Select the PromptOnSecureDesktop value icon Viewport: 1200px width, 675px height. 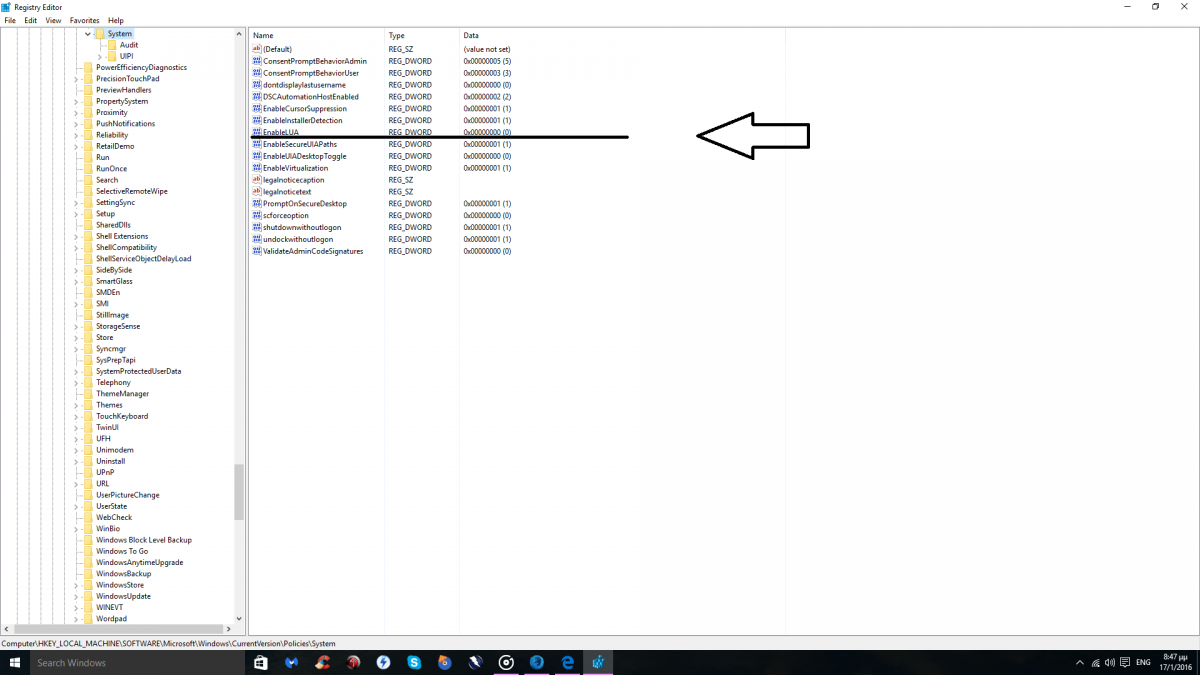point(257,204)
